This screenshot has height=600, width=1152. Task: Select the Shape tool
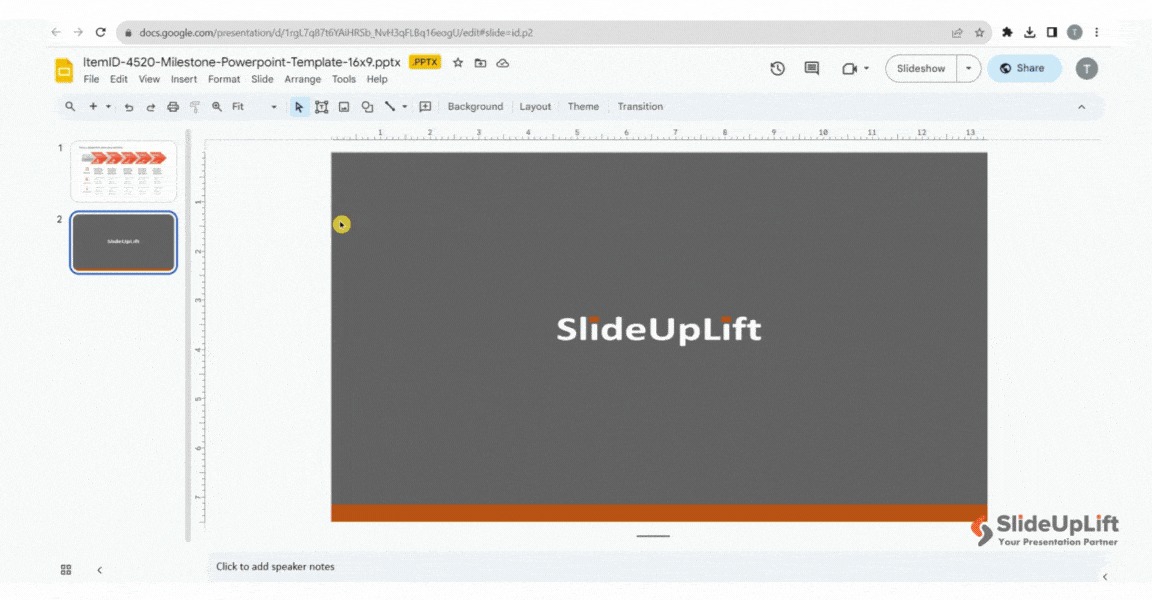click(367, 106)
